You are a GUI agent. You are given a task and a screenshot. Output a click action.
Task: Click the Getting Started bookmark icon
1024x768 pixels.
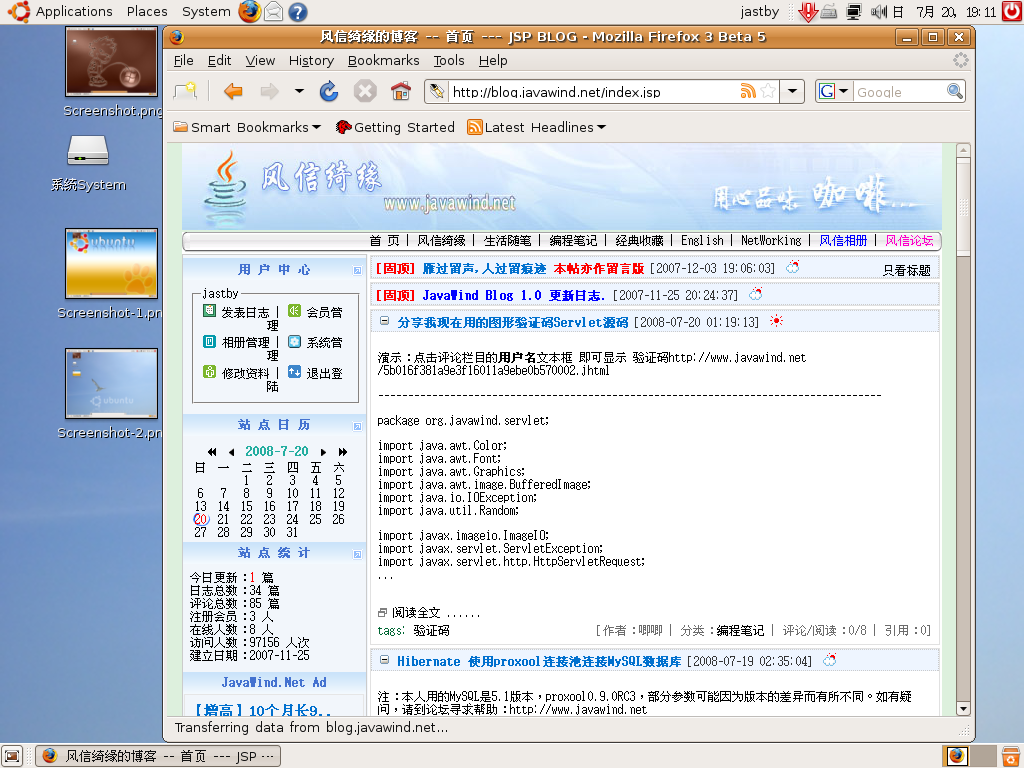pyautogui.click(x=343, y=127)
